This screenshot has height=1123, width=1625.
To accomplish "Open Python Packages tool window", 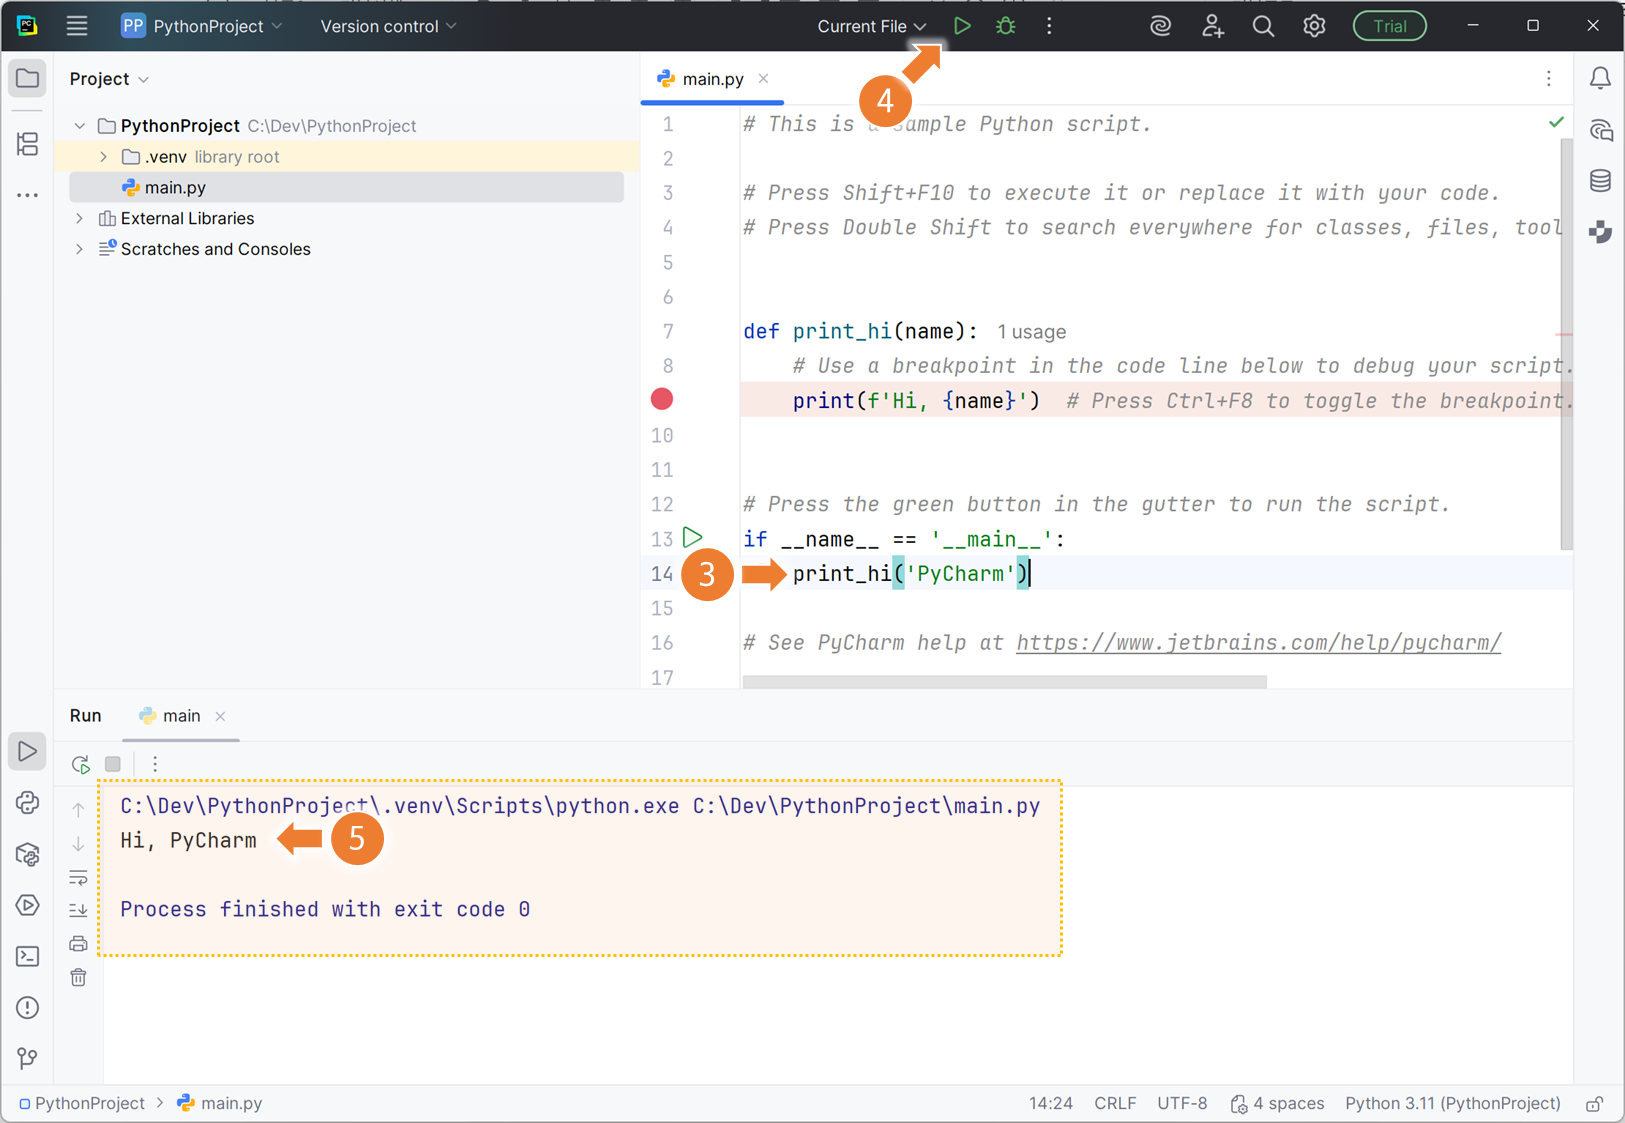I will (x=28, y=854).
